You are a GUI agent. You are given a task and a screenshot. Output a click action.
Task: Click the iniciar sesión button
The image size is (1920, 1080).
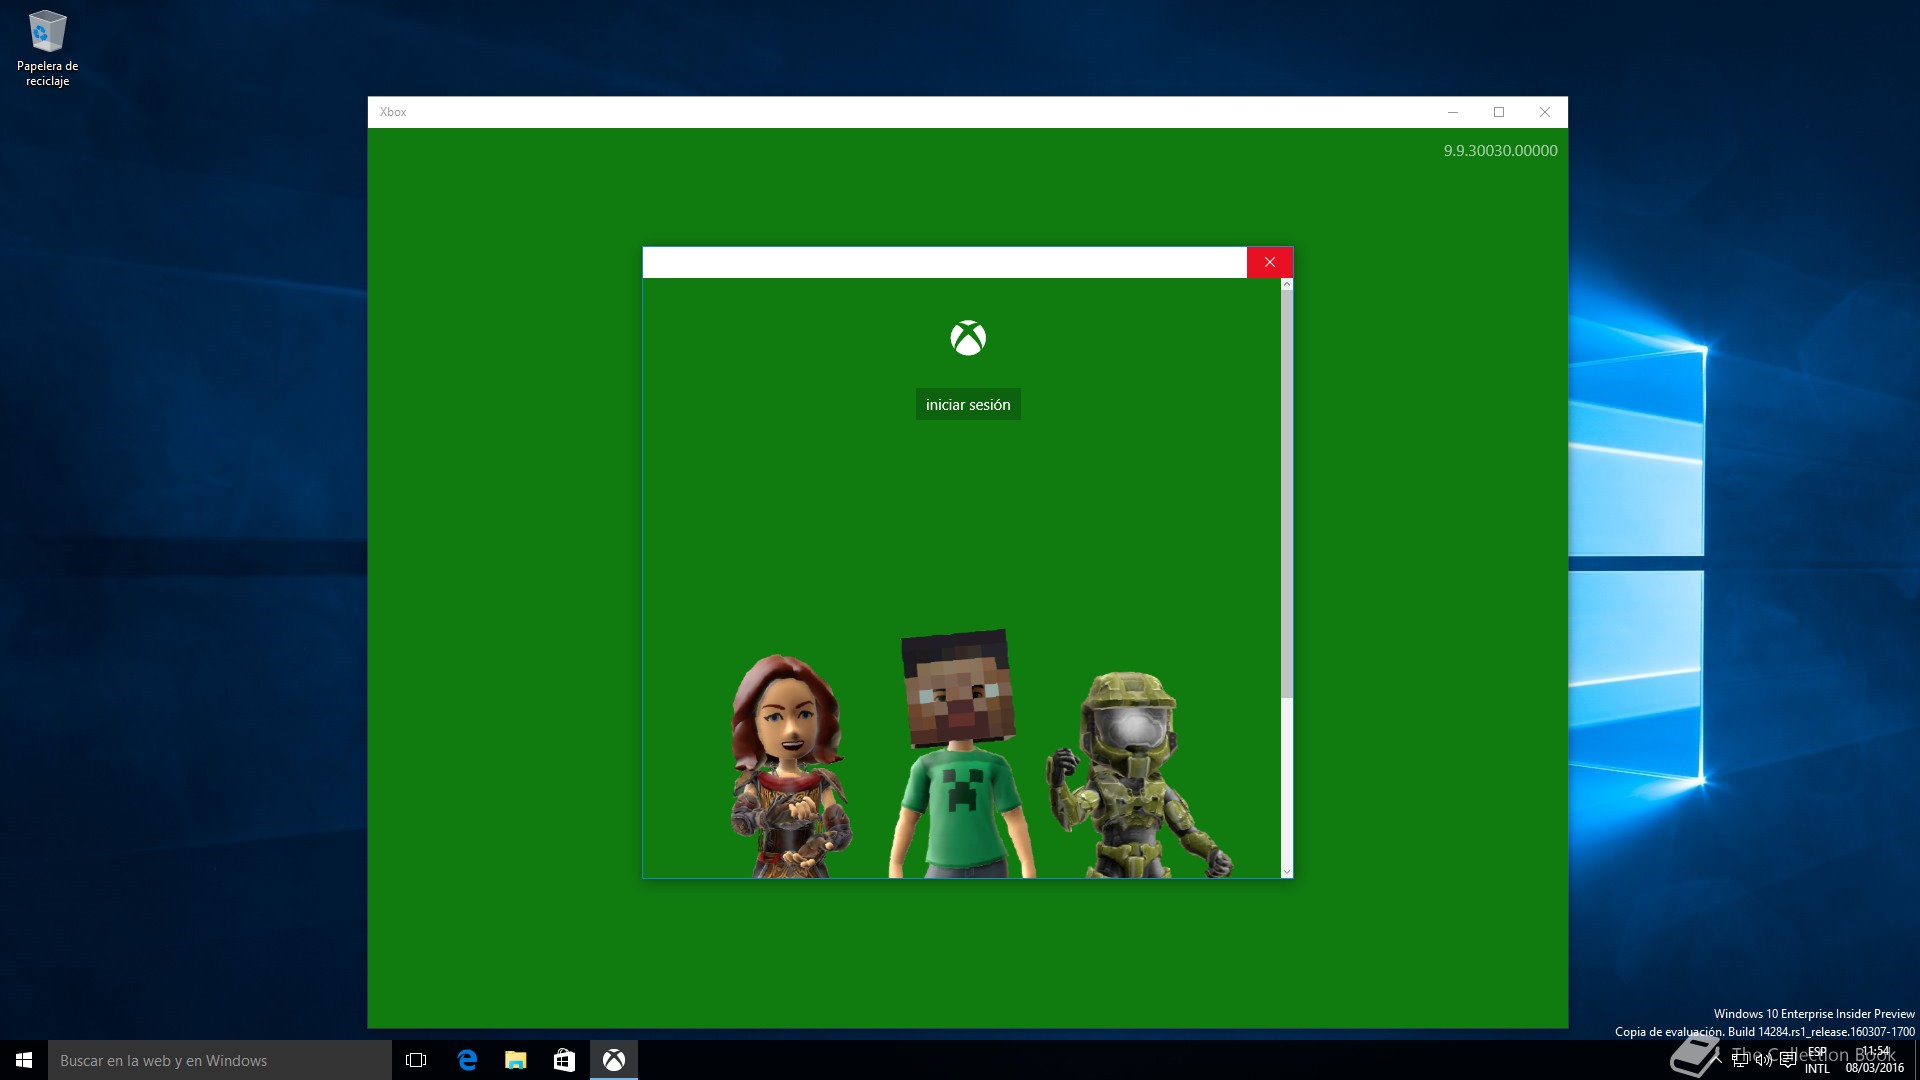pyautogui.click(x=968, y=404)
